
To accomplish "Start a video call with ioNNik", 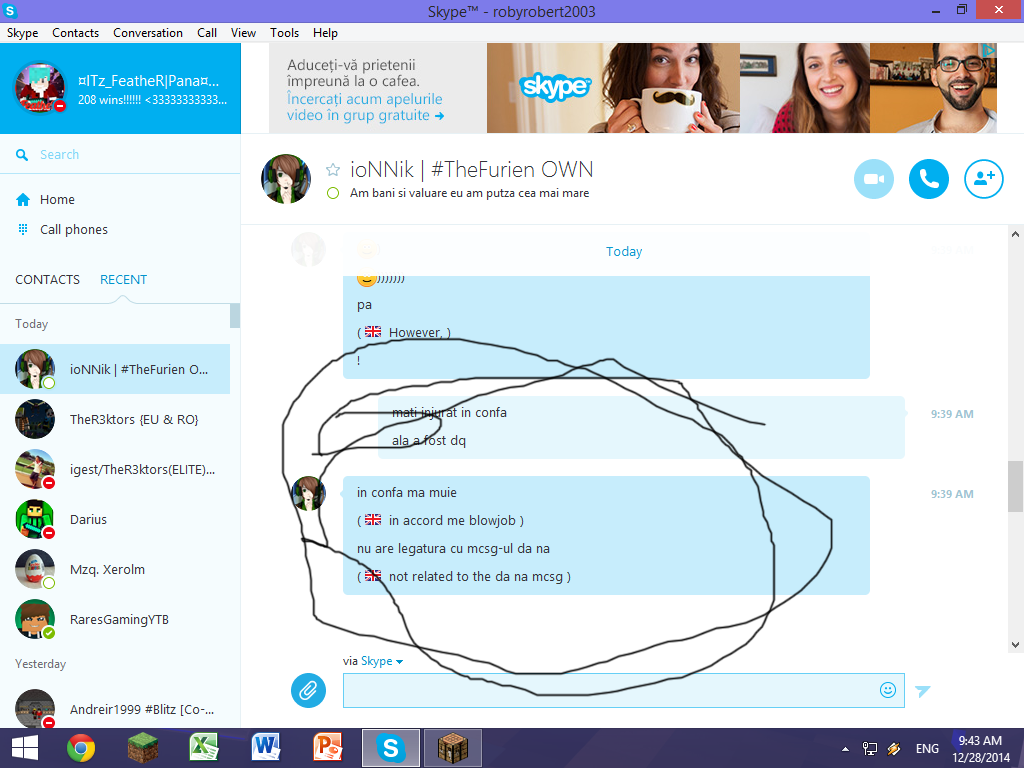I will pyautogui.click(x=873, y=179).
